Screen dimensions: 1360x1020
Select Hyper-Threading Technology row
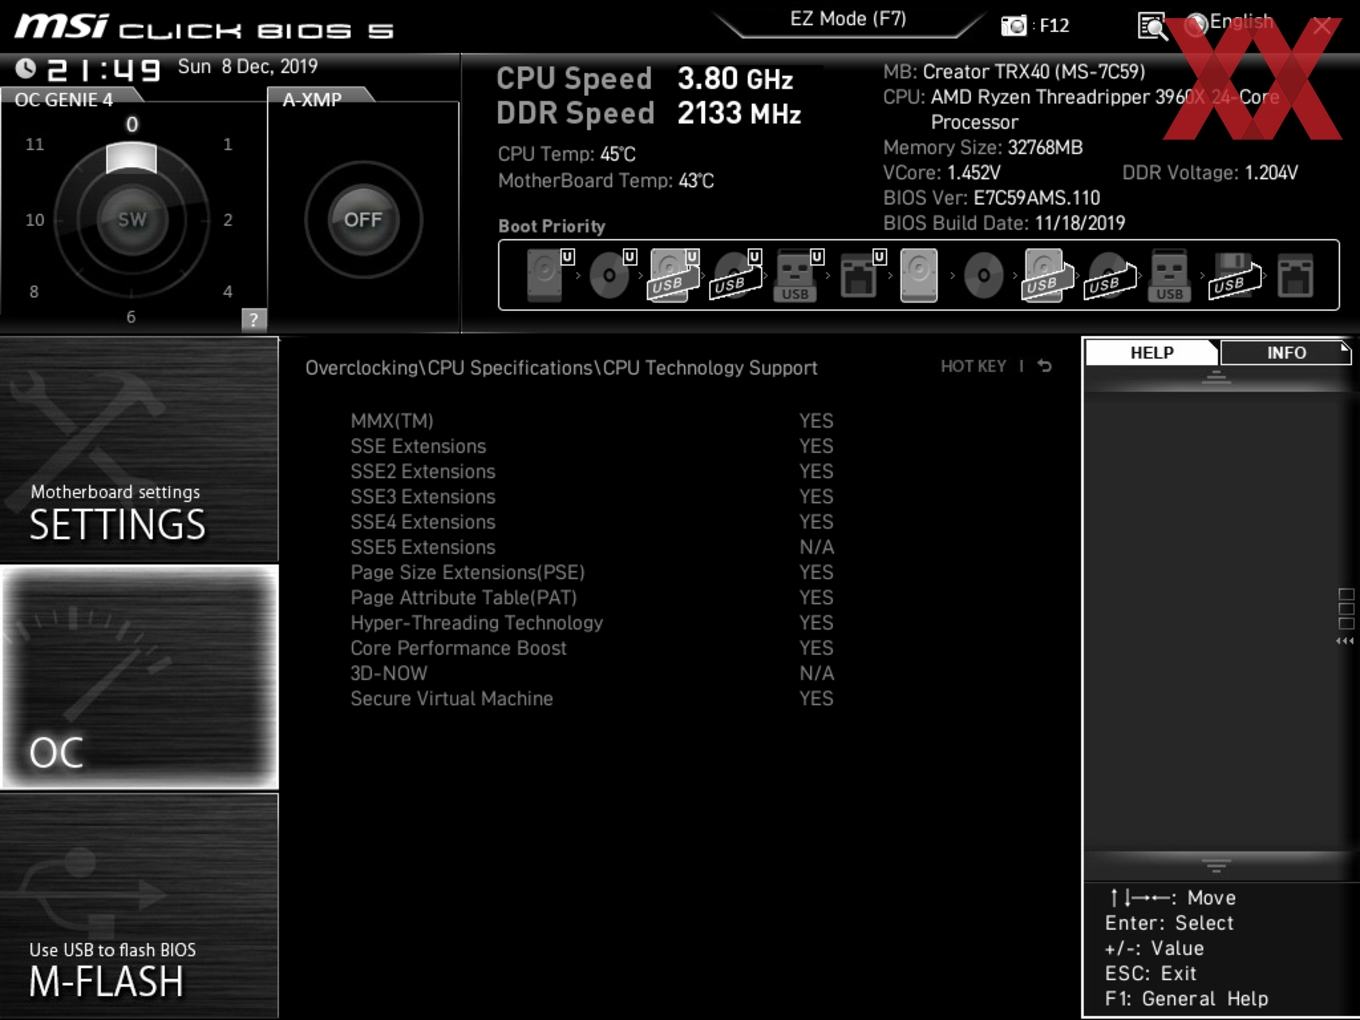592,623
